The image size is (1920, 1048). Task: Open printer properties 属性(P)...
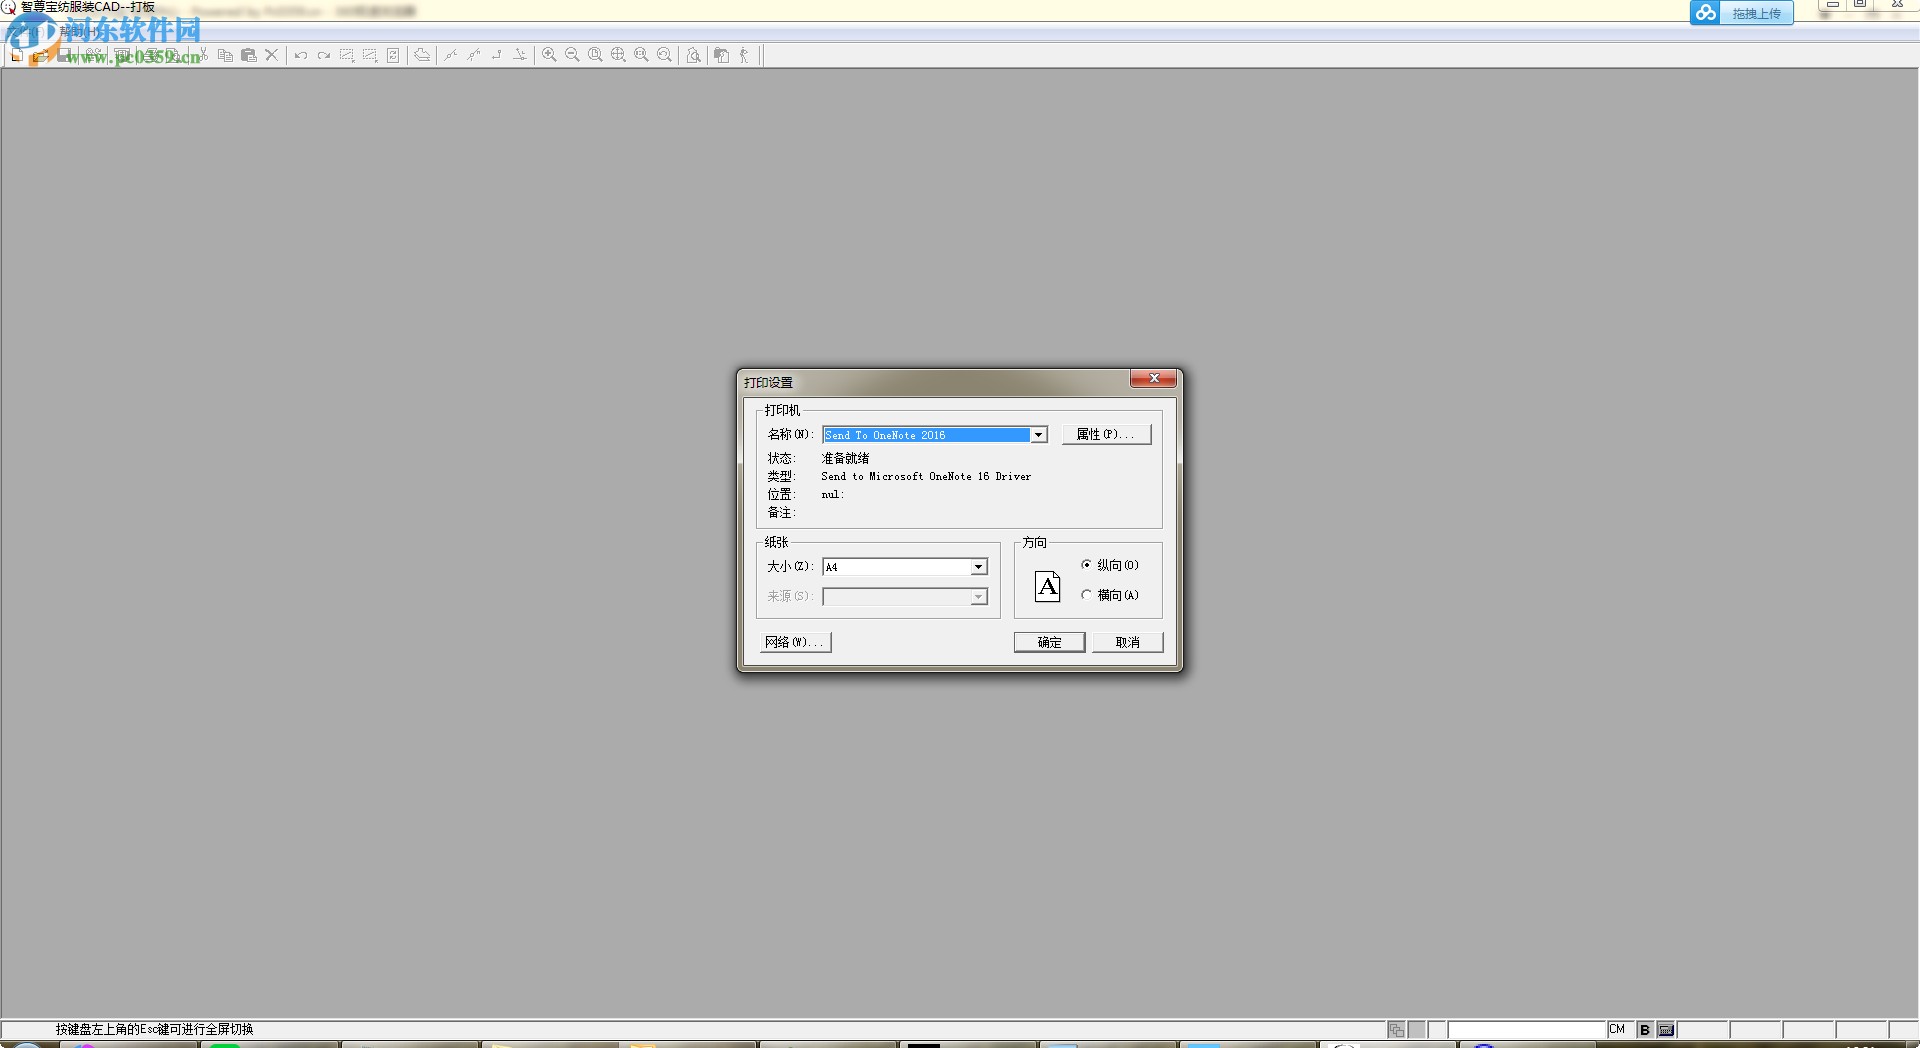click(x=1106, y=434)
